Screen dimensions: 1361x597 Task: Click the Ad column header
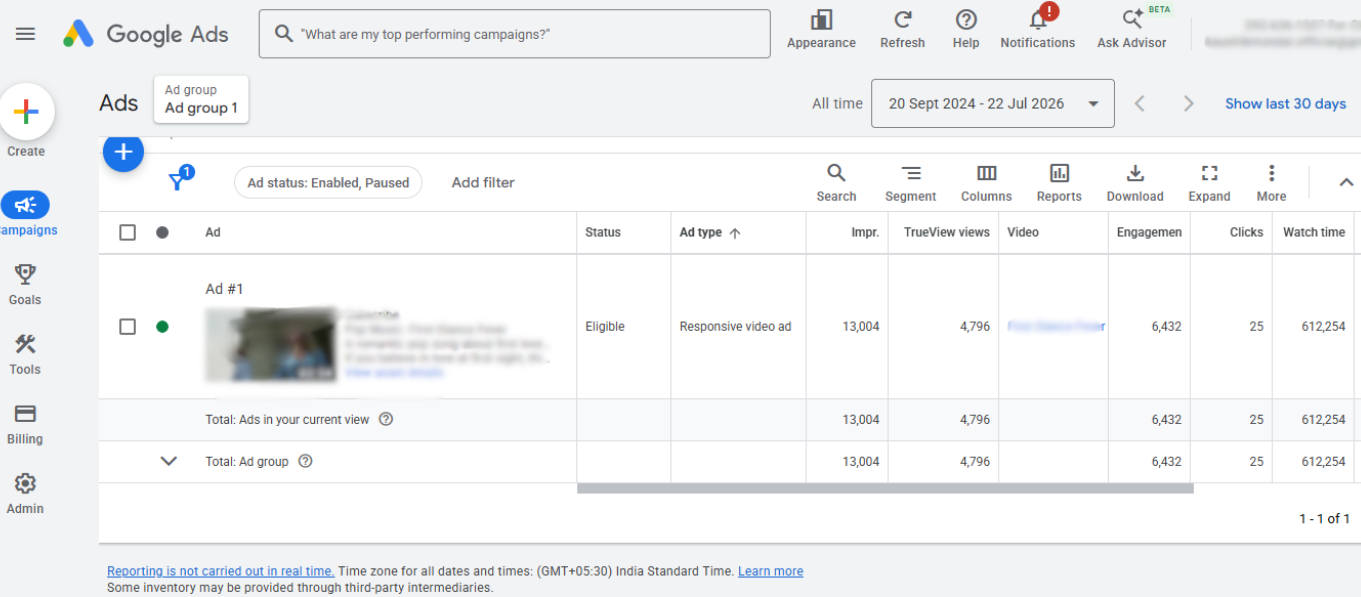coord(213,232)
